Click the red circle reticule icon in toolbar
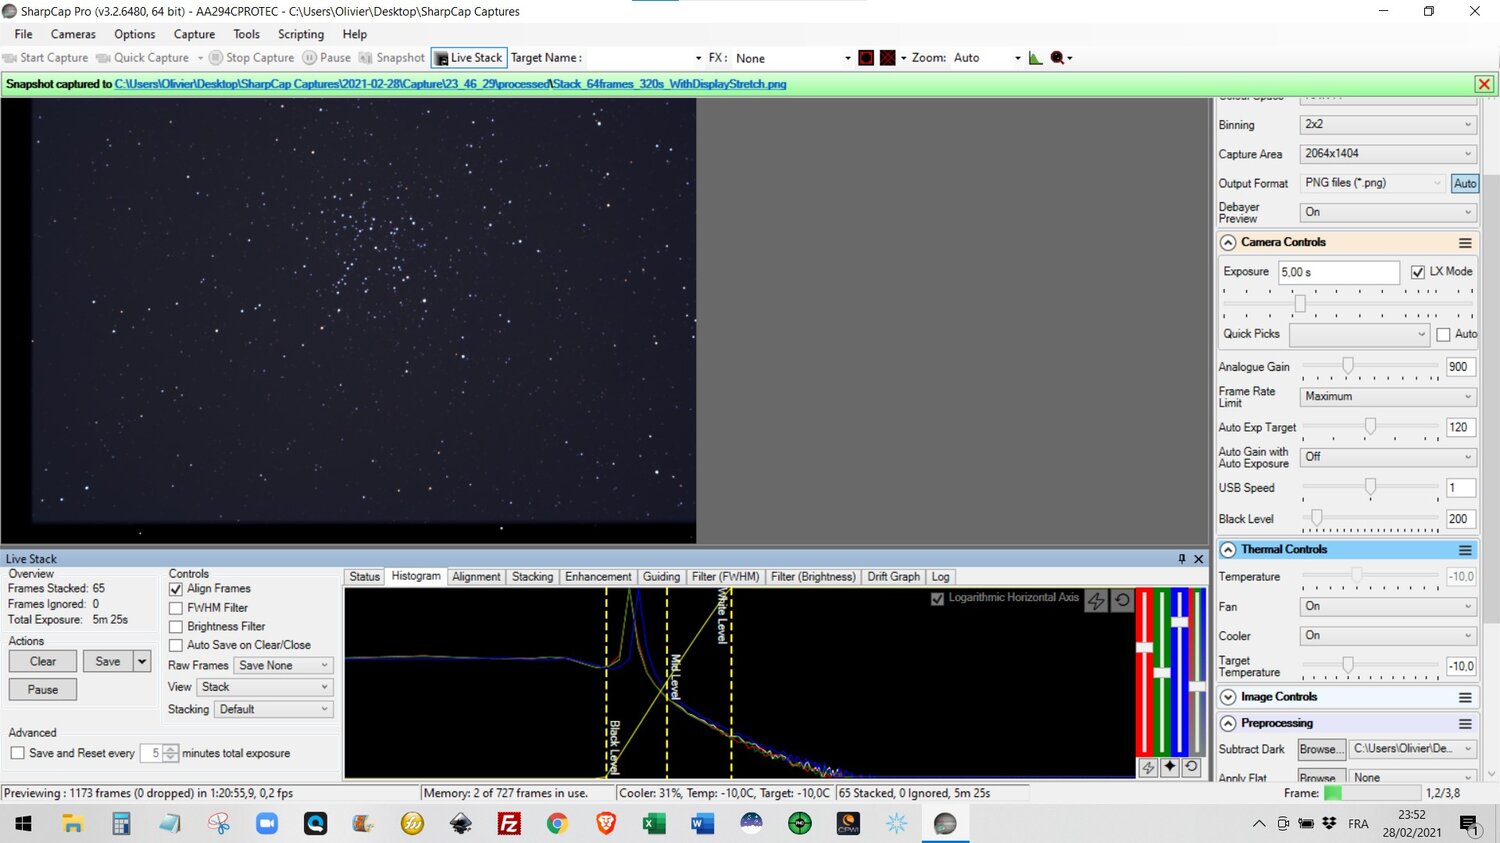This screenshot has height=843, width=1500. click(x=866, y=58)
